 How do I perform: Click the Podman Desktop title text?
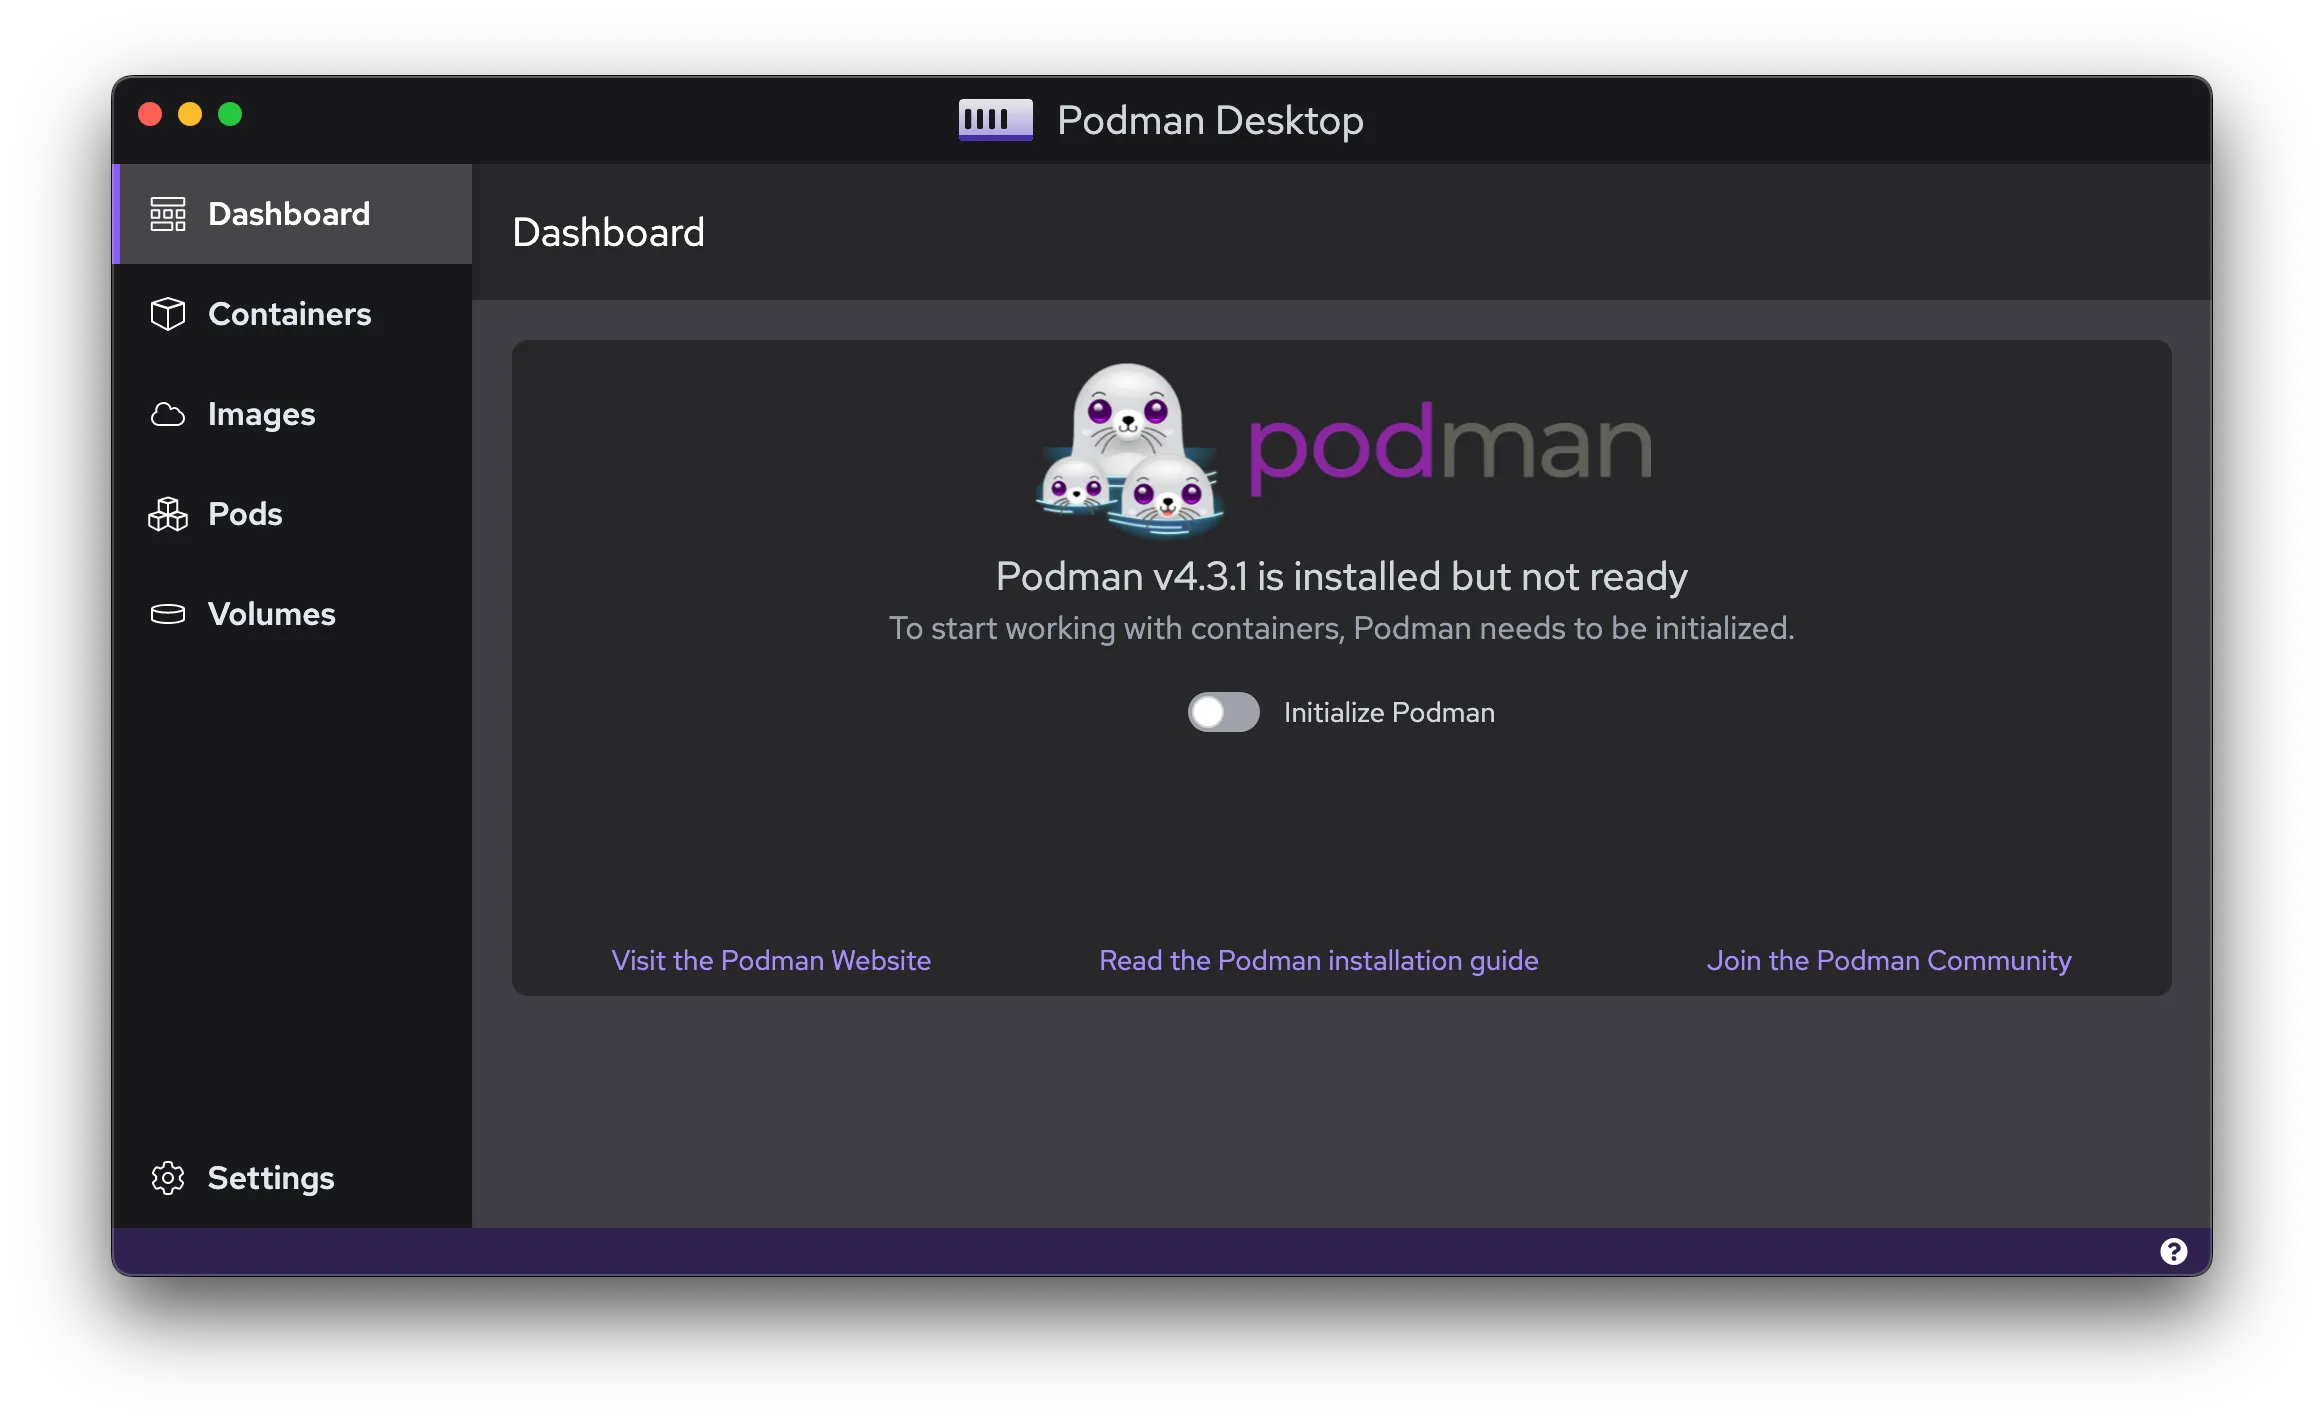[1210, 119]
